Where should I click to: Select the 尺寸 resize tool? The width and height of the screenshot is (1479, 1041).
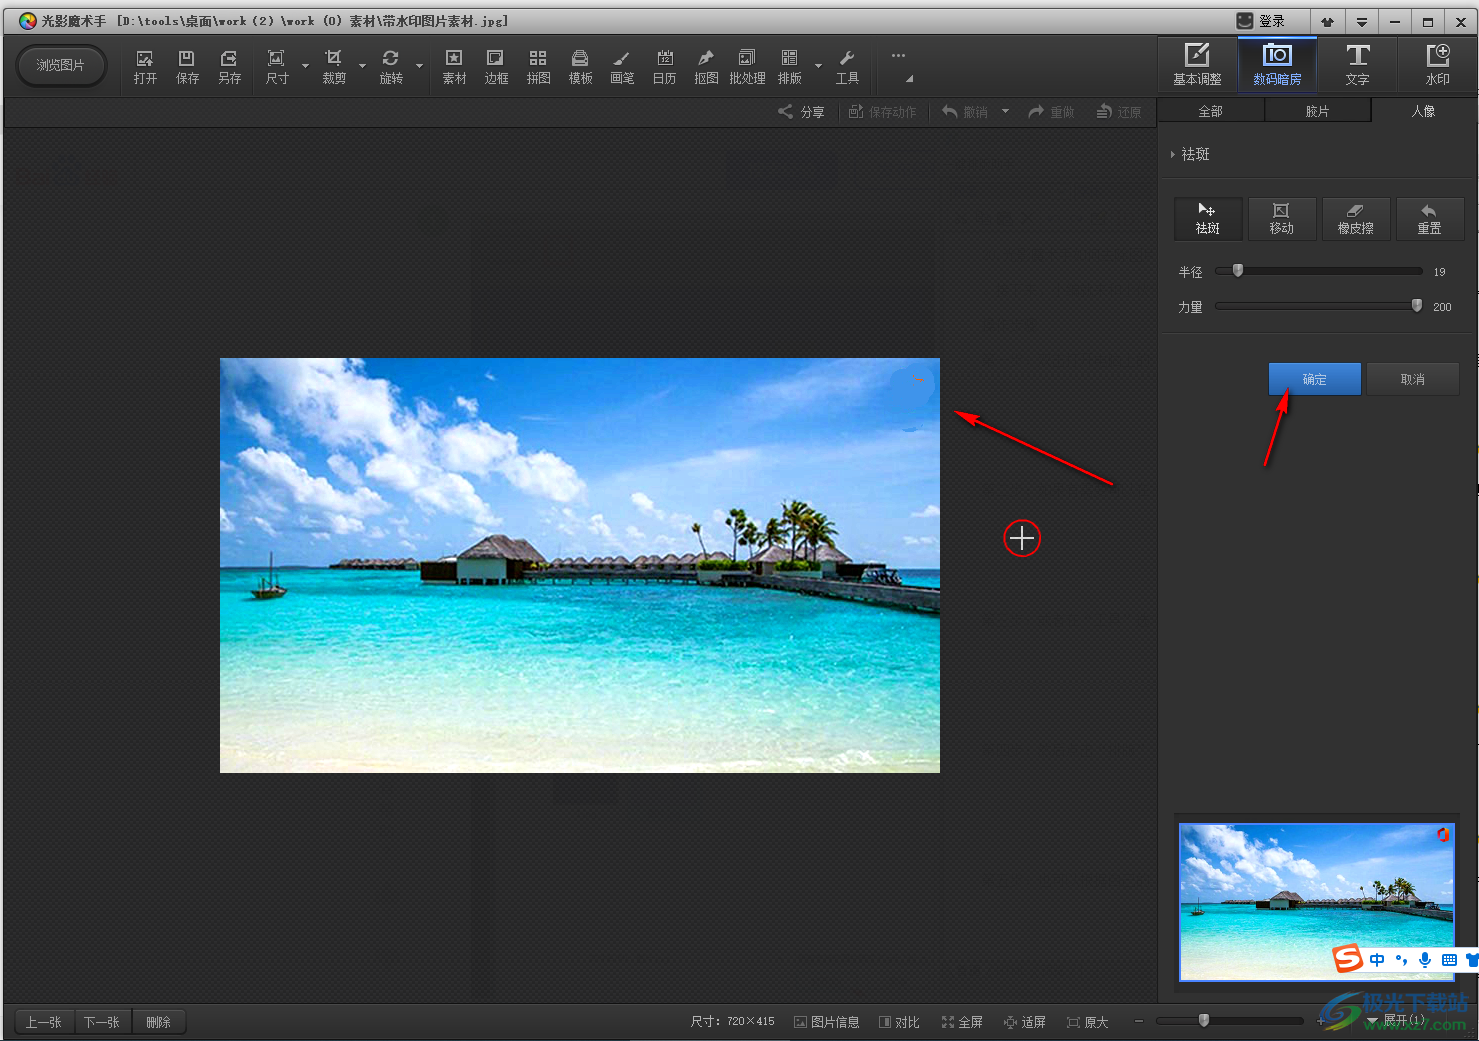click(x=277, y=67)
